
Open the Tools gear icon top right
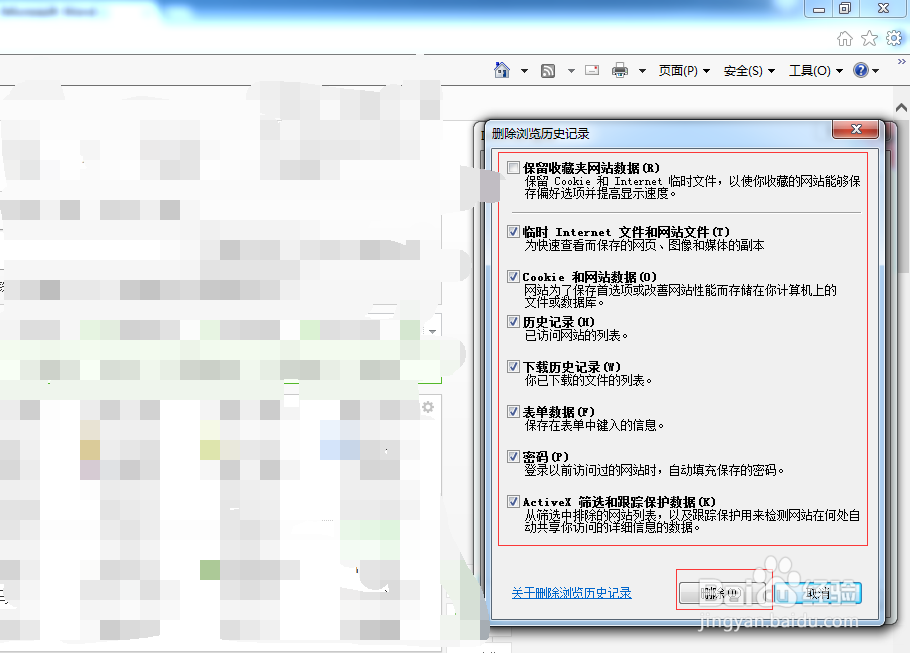pos(894,38)
